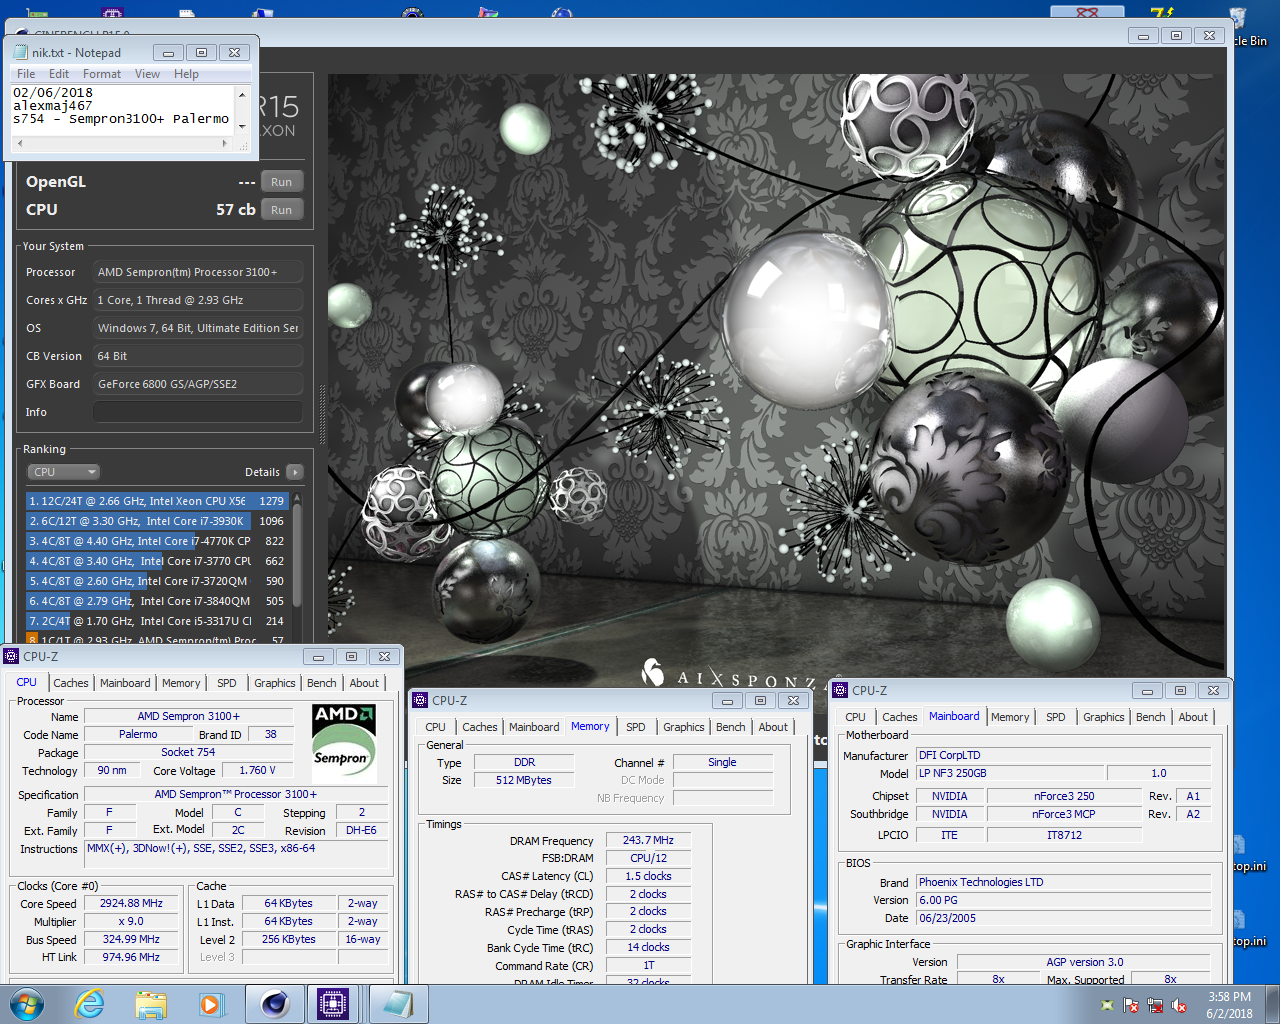Open the taskbar clock showing 3:58 PM
This screenshot has width=1280, height=1024.
[1229, 1005]
